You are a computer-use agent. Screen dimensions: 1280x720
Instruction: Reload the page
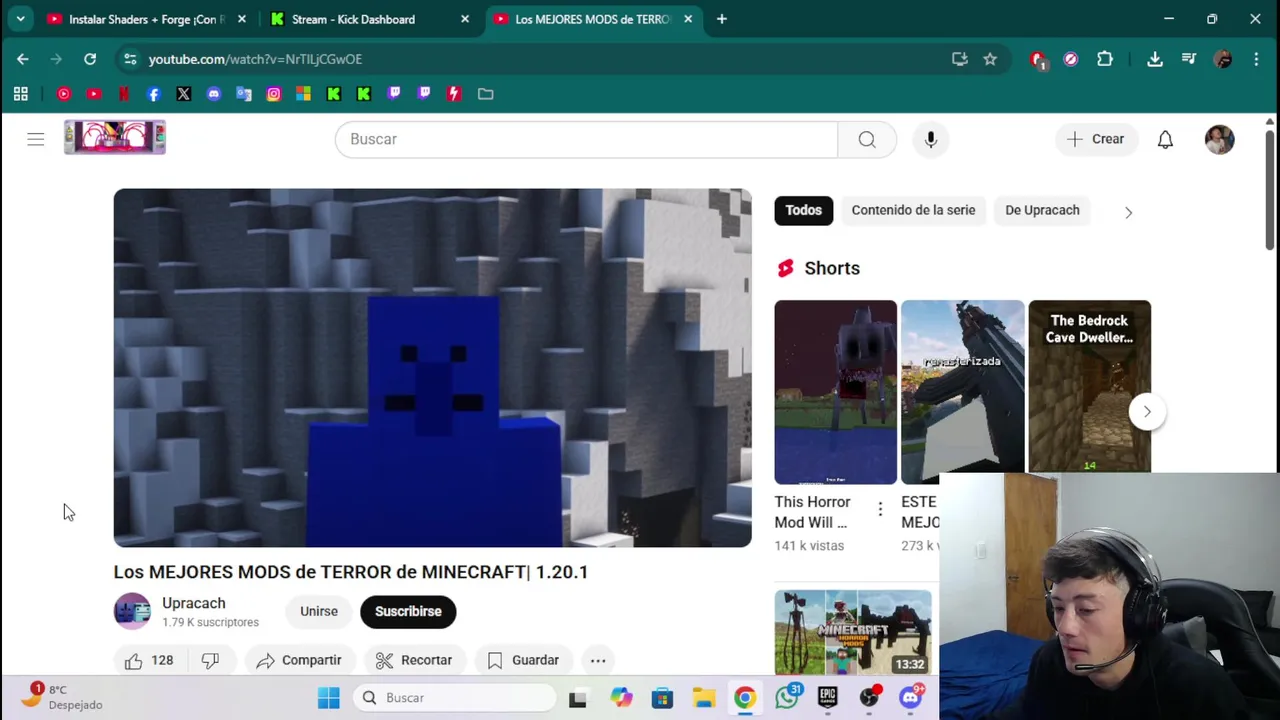pyautogui.click(x=90, y=59)
